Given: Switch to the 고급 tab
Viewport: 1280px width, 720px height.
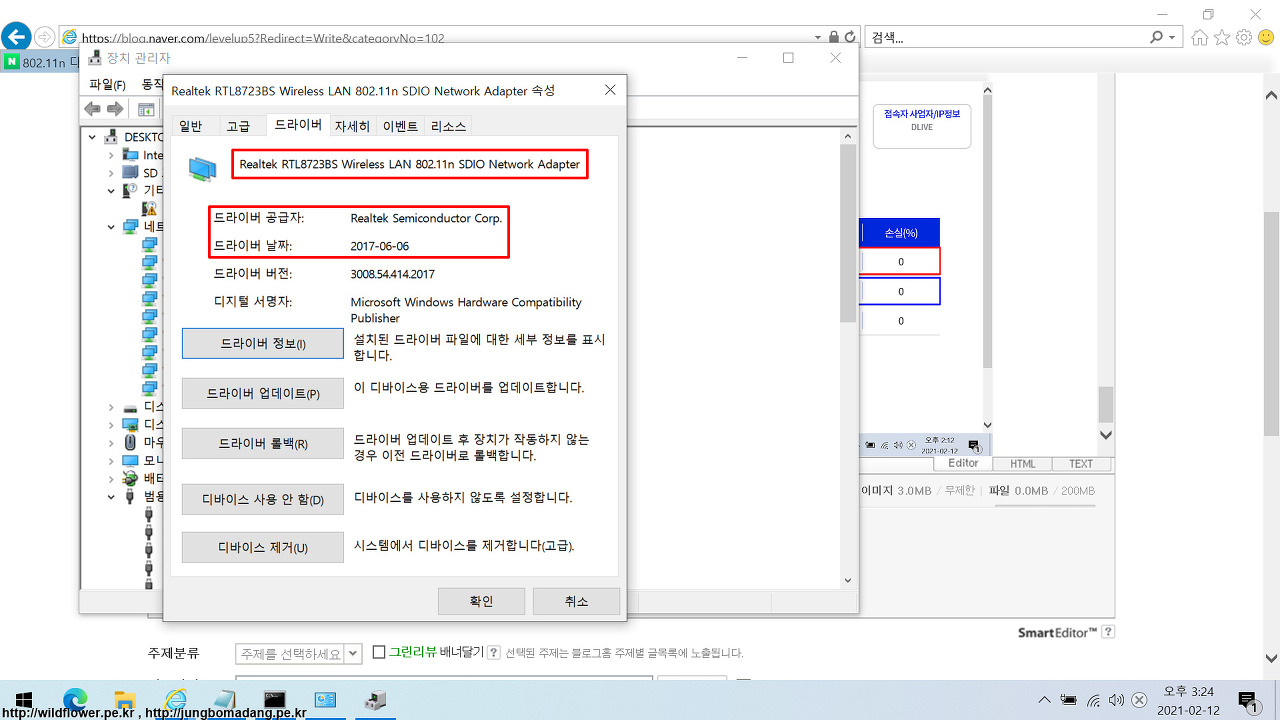Looking at the screenshot, I should [x=238, y=126].
